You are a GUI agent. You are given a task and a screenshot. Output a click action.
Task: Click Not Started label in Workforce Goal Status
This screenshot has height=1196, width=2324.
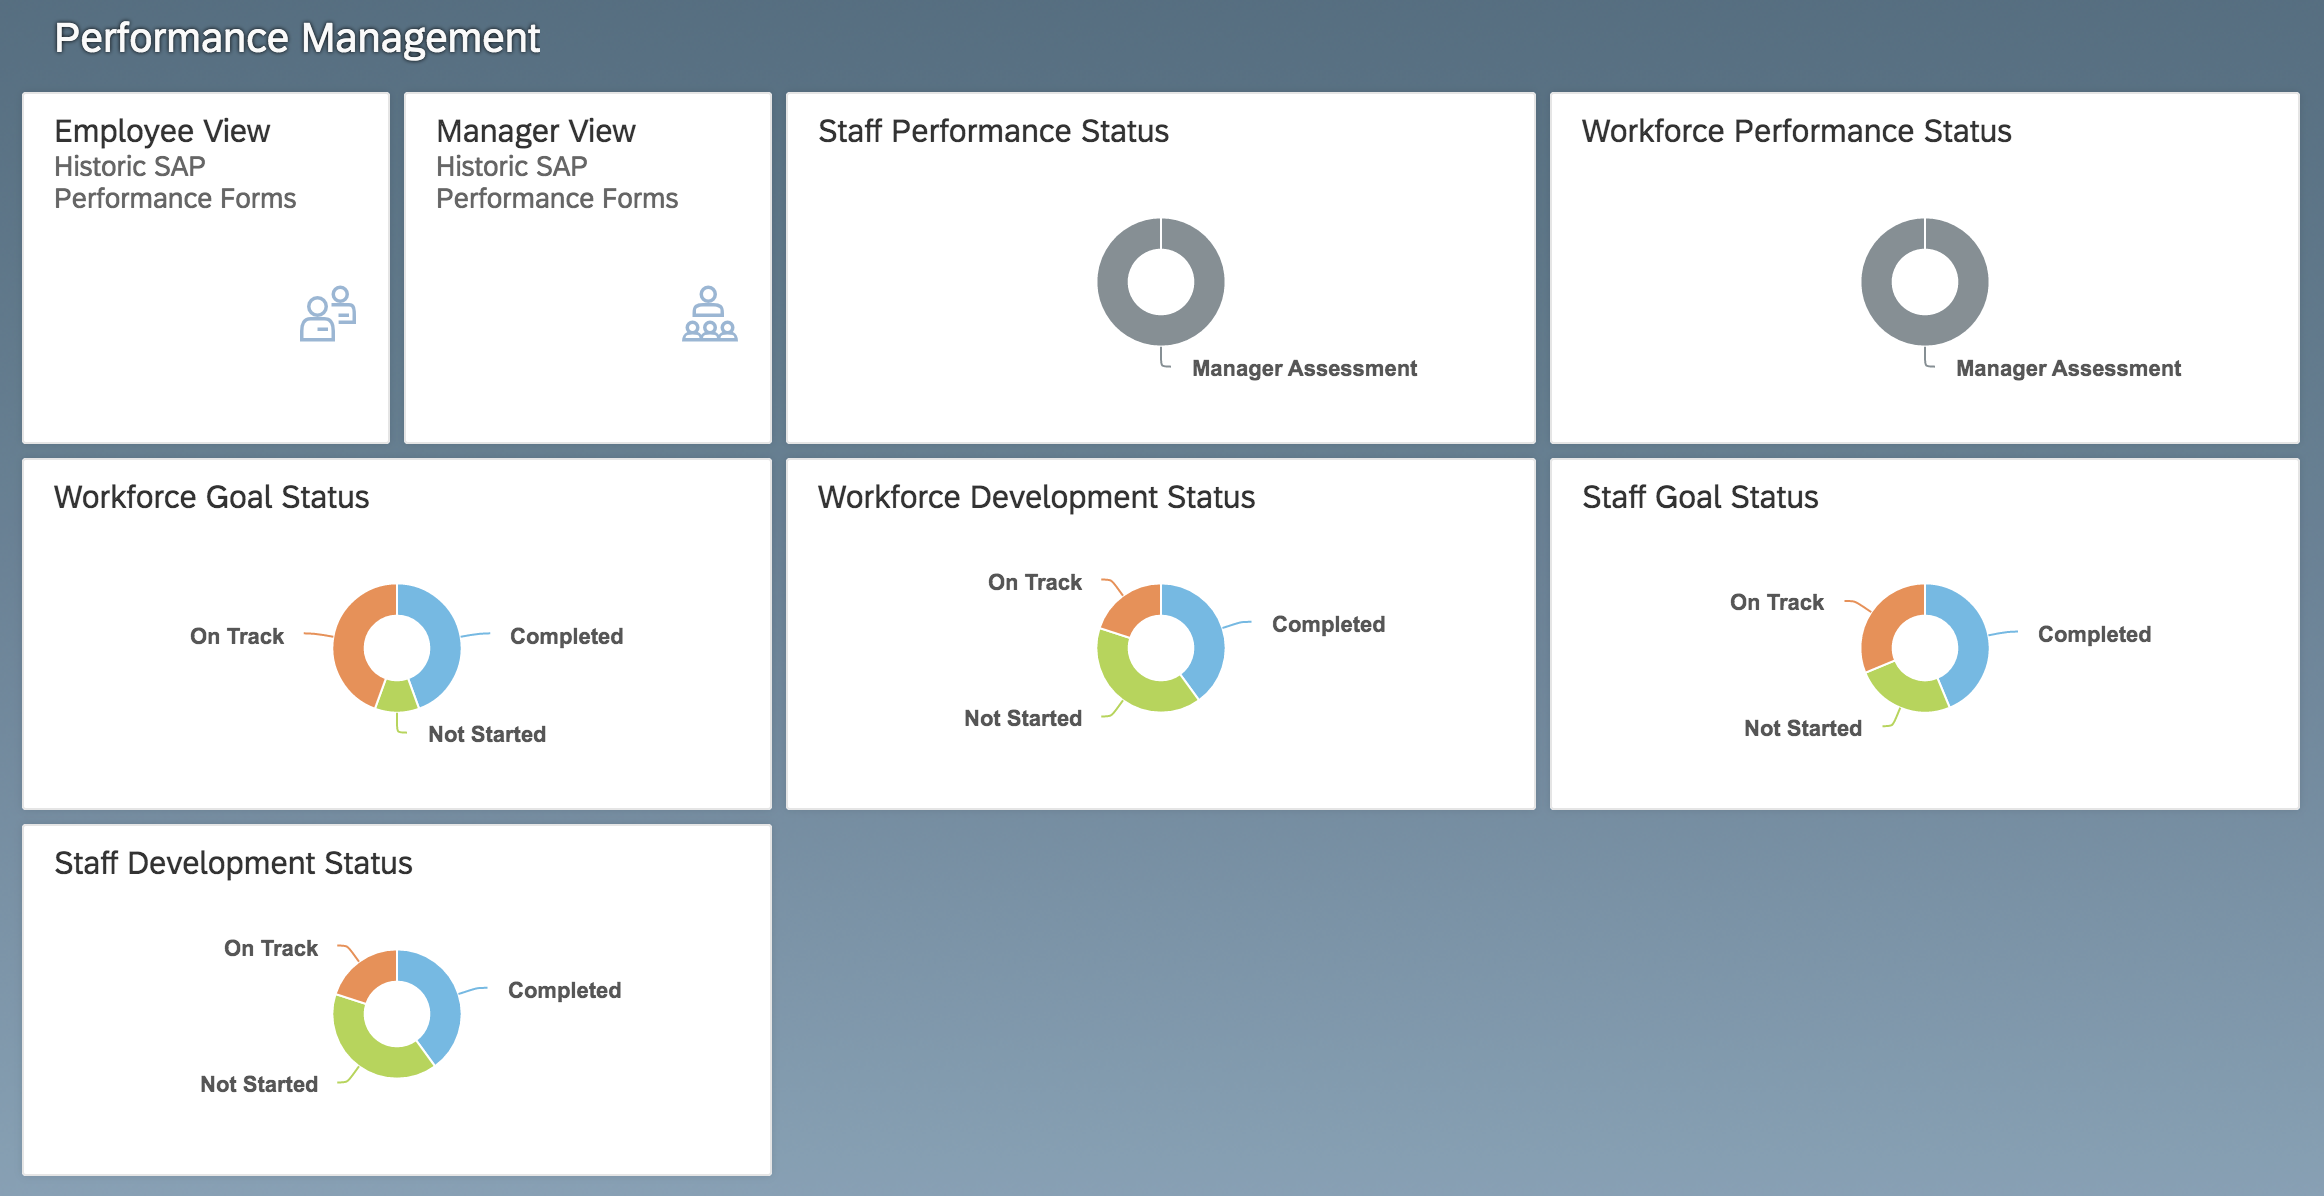tap(487, 735)
